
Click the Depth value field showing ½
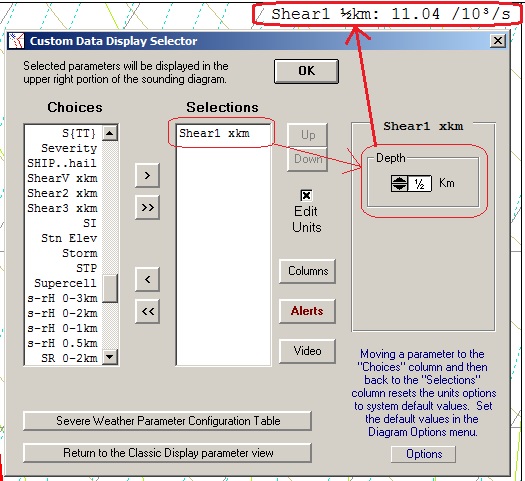(x=420, y=183)
